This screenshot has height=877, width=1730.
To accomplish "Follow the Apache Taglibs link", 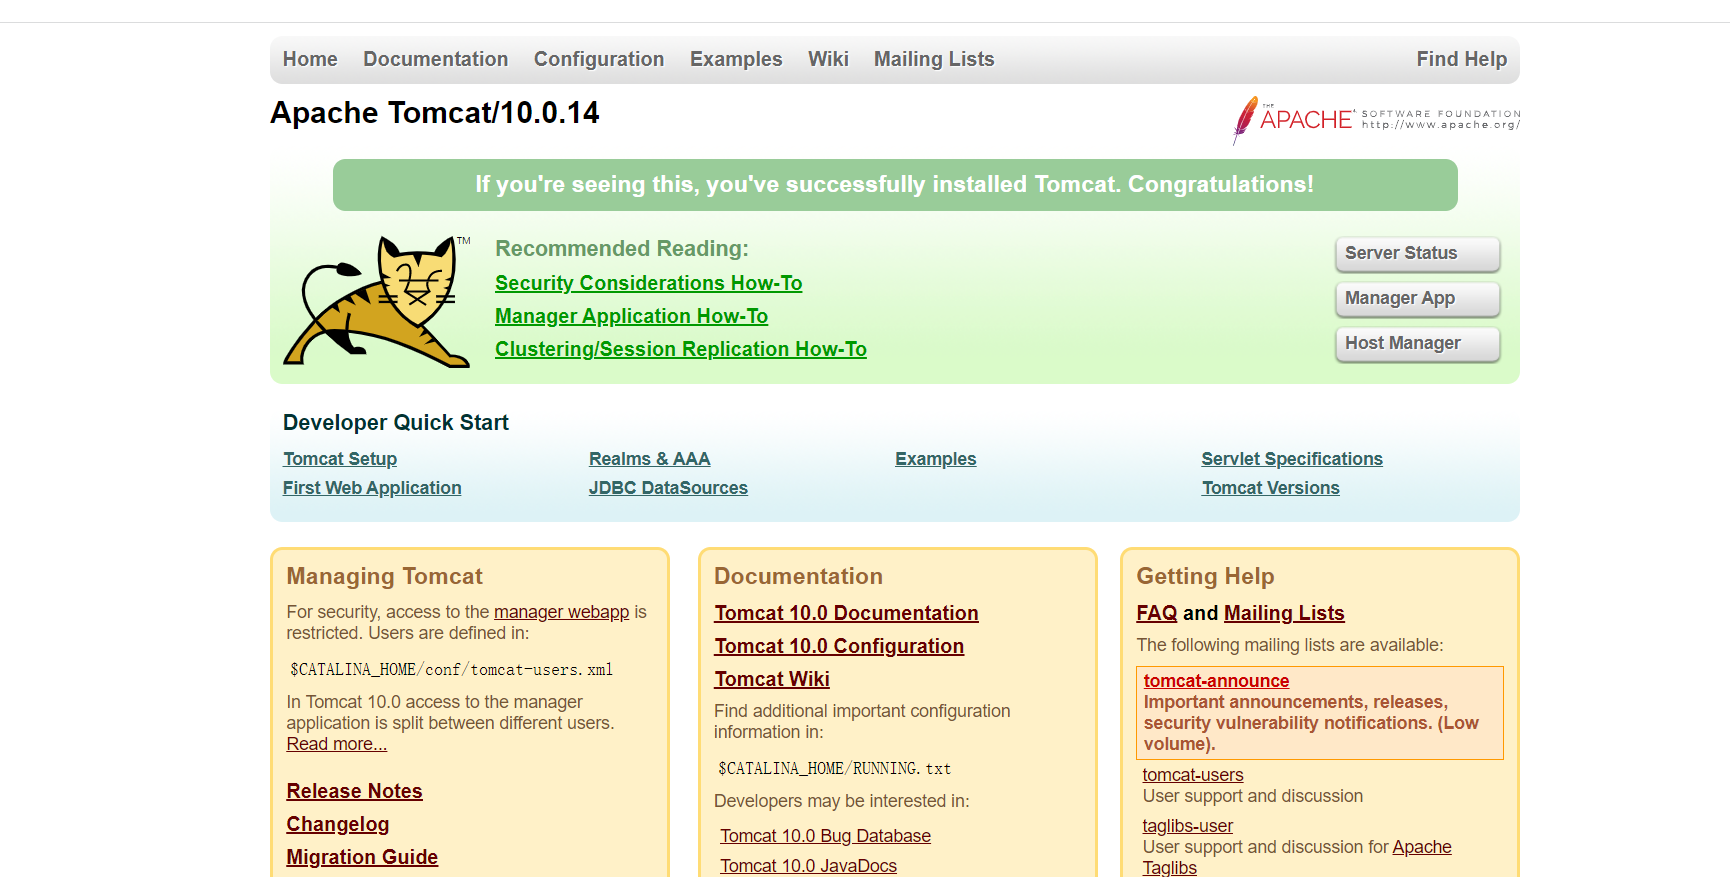I will (x=1422, y=847).
